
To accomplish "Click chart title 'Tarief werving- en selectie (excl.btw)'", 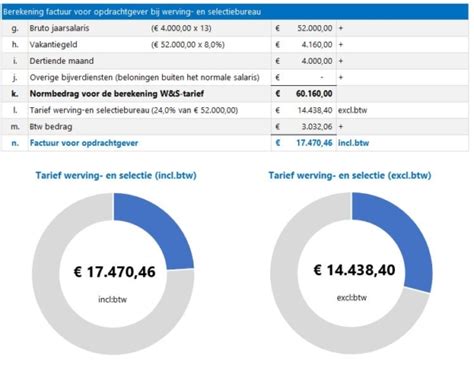I will pos(350,175).
